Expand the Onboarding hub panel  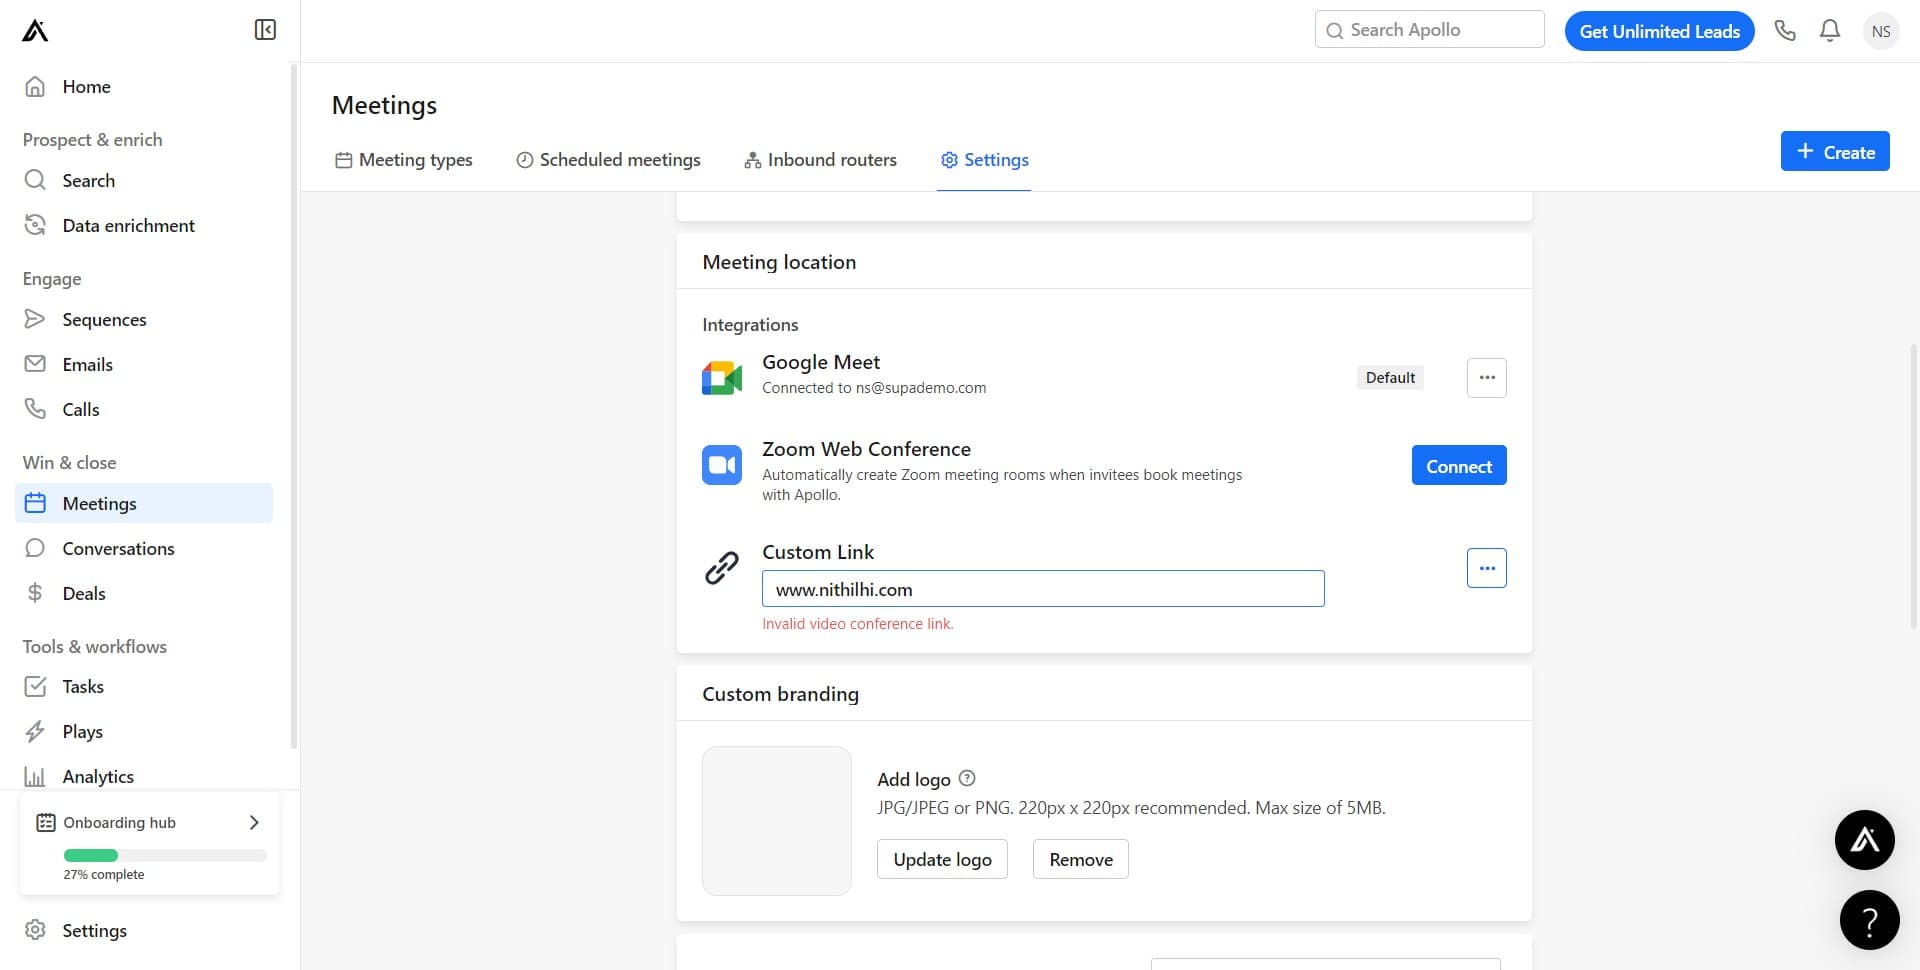tap(253, 822)
